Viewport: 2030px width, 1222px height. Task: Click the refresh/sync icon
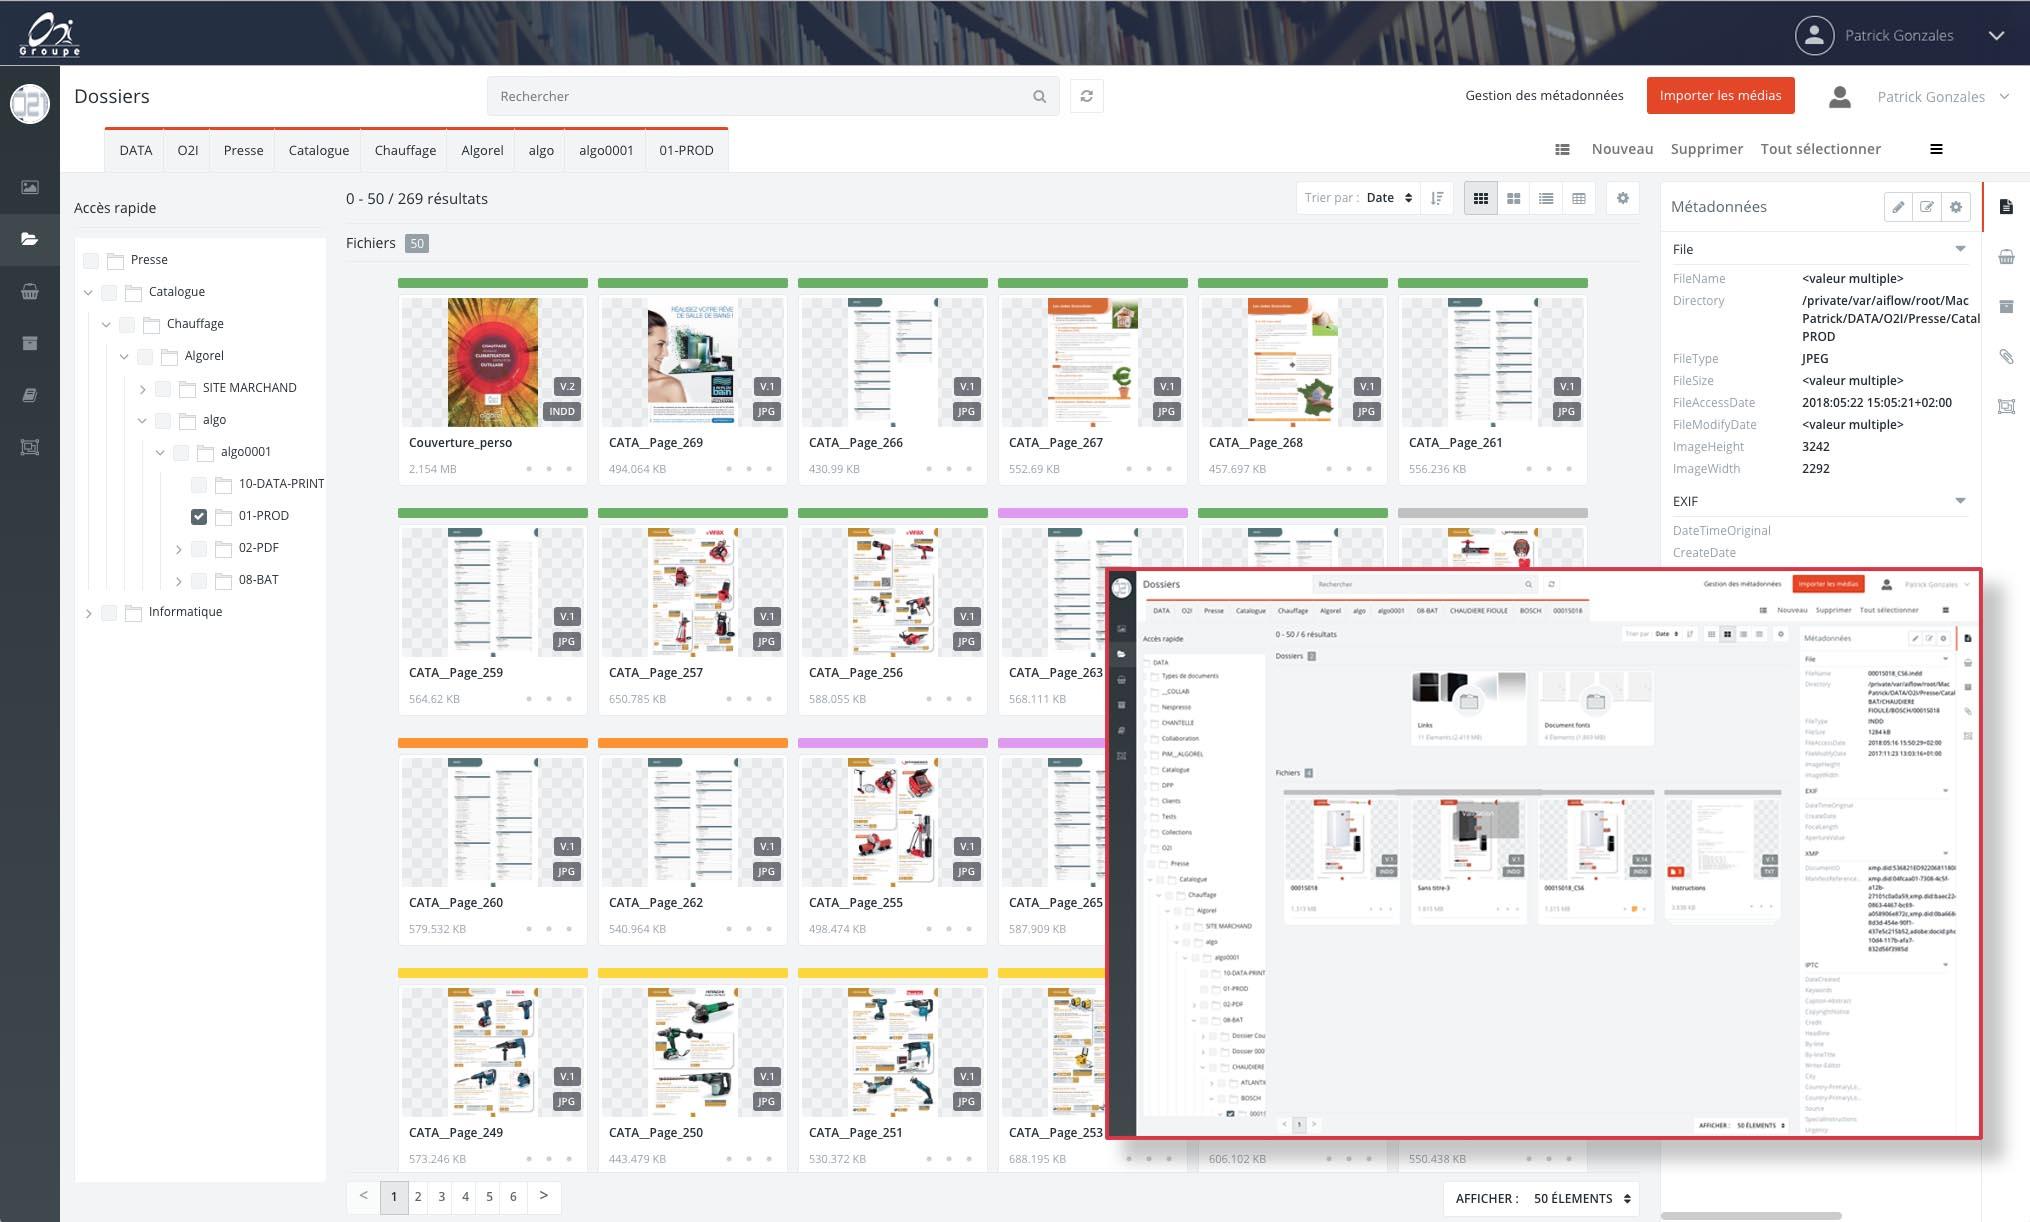pyautogui.click(x=1086, y=97)
